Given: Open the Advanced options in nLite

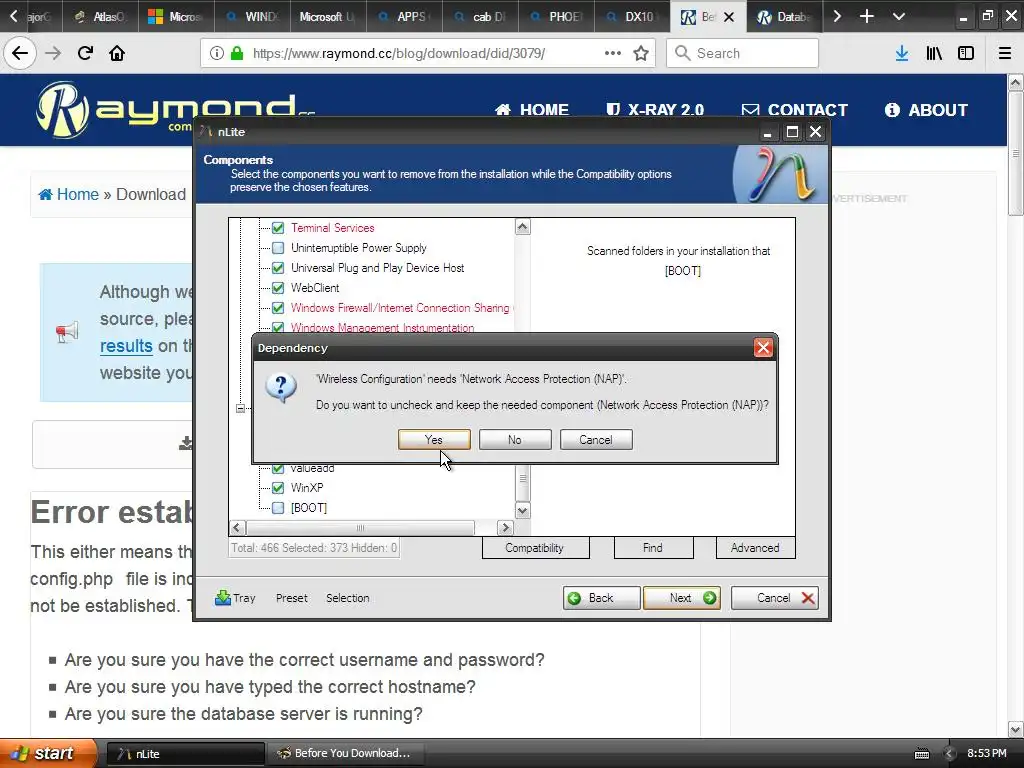Looking at the screenshot, I should click(x=756, y=548).
